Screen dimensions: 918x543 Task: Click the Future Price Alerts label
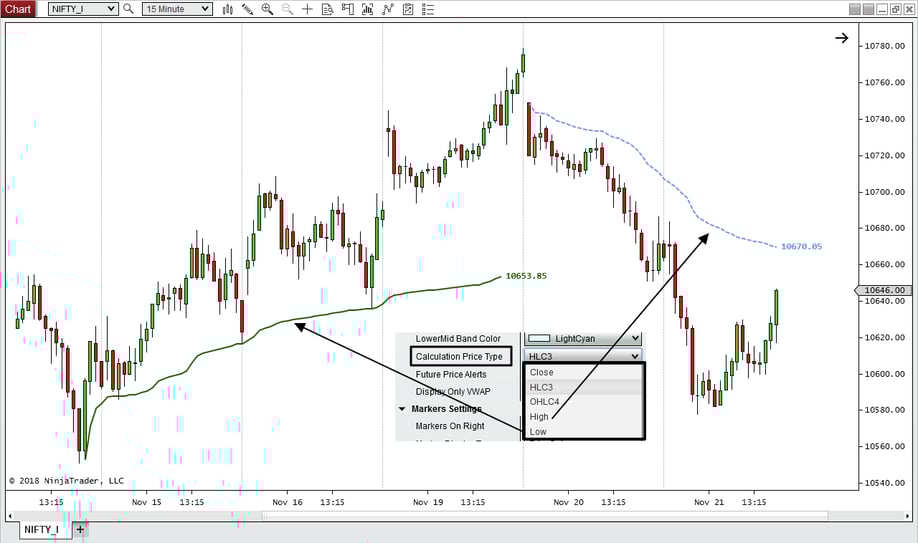[x=451, y=374]
